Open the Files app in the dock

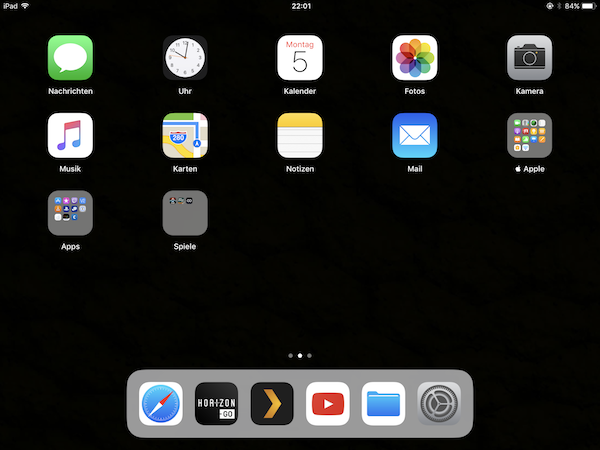click(x=383, y=404)
